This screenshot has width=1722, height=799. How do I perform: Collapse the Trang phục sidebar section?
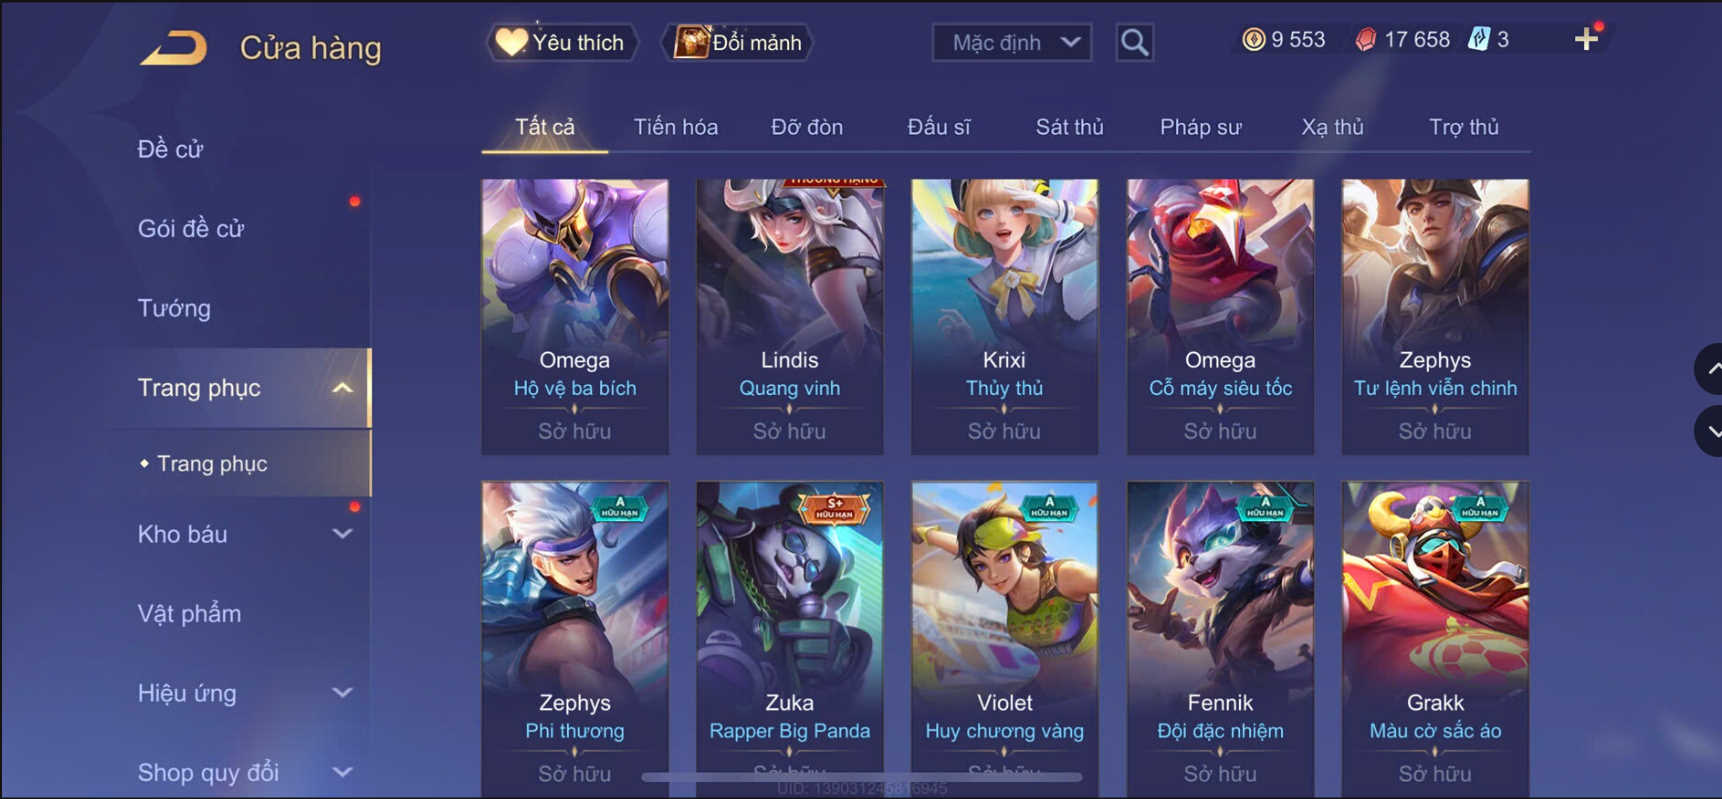tap(342, 388)
